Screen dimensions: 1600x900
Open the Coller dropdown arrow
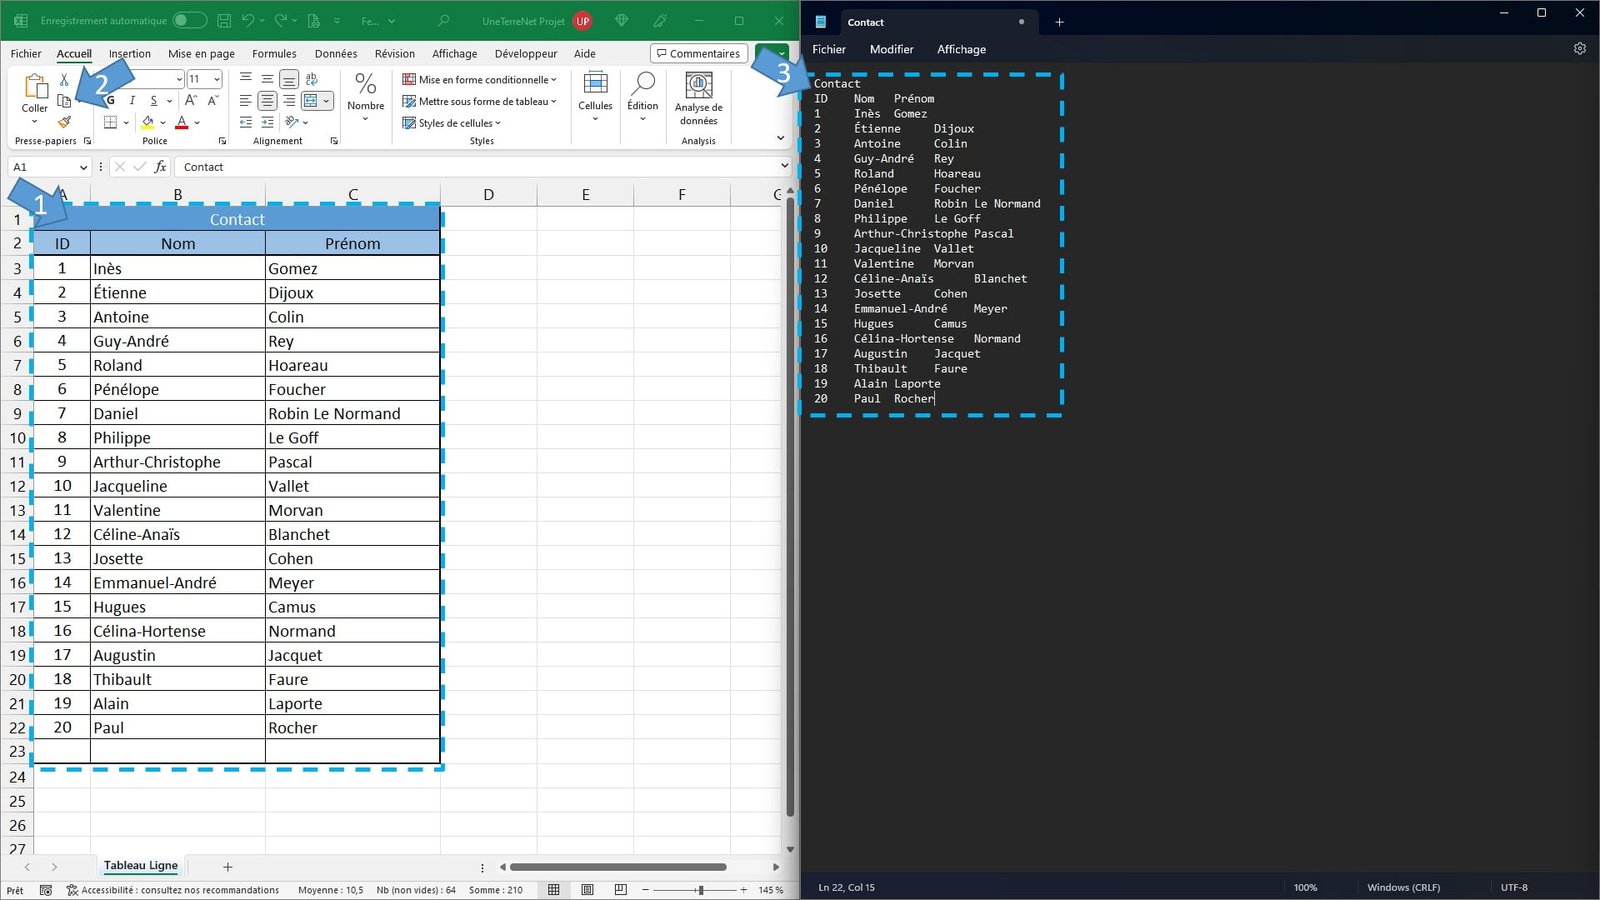click(x=34, y=121)
